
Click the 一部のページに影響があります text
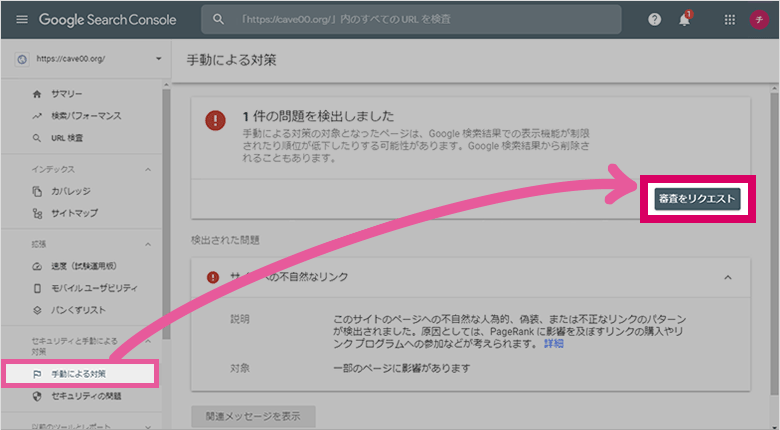click(x=401, y=368)
